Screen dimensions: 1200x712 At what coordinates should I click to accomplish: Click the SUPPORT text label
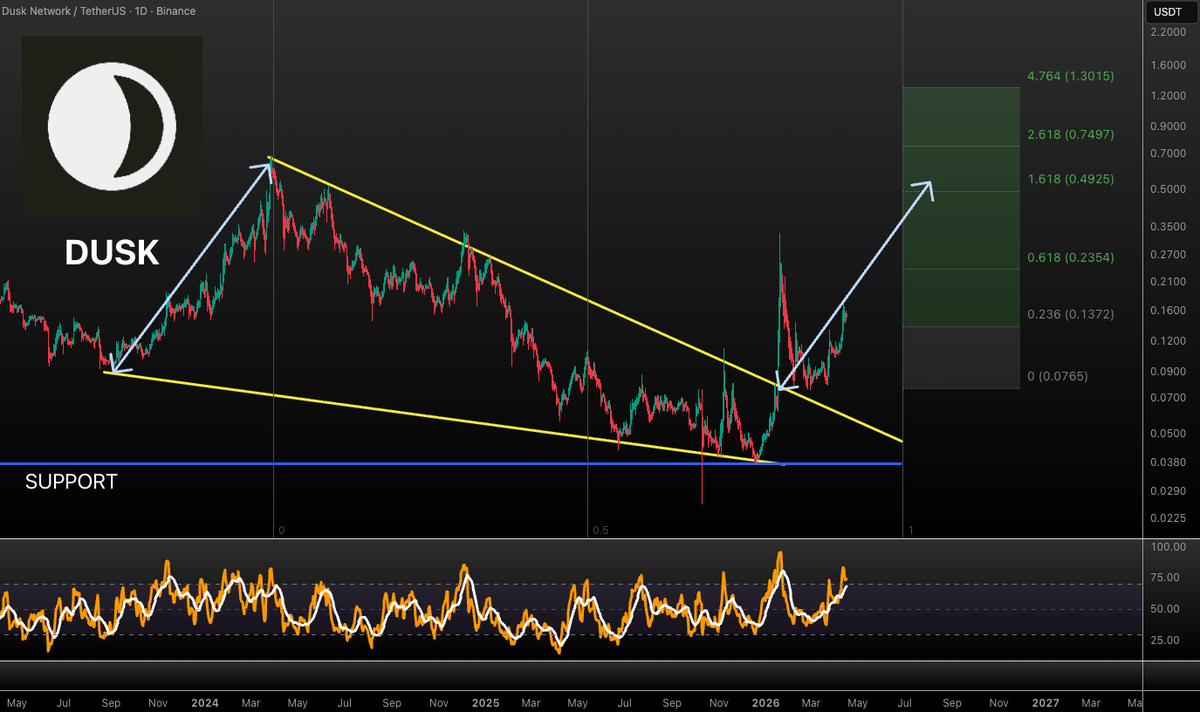click(71, 482)
